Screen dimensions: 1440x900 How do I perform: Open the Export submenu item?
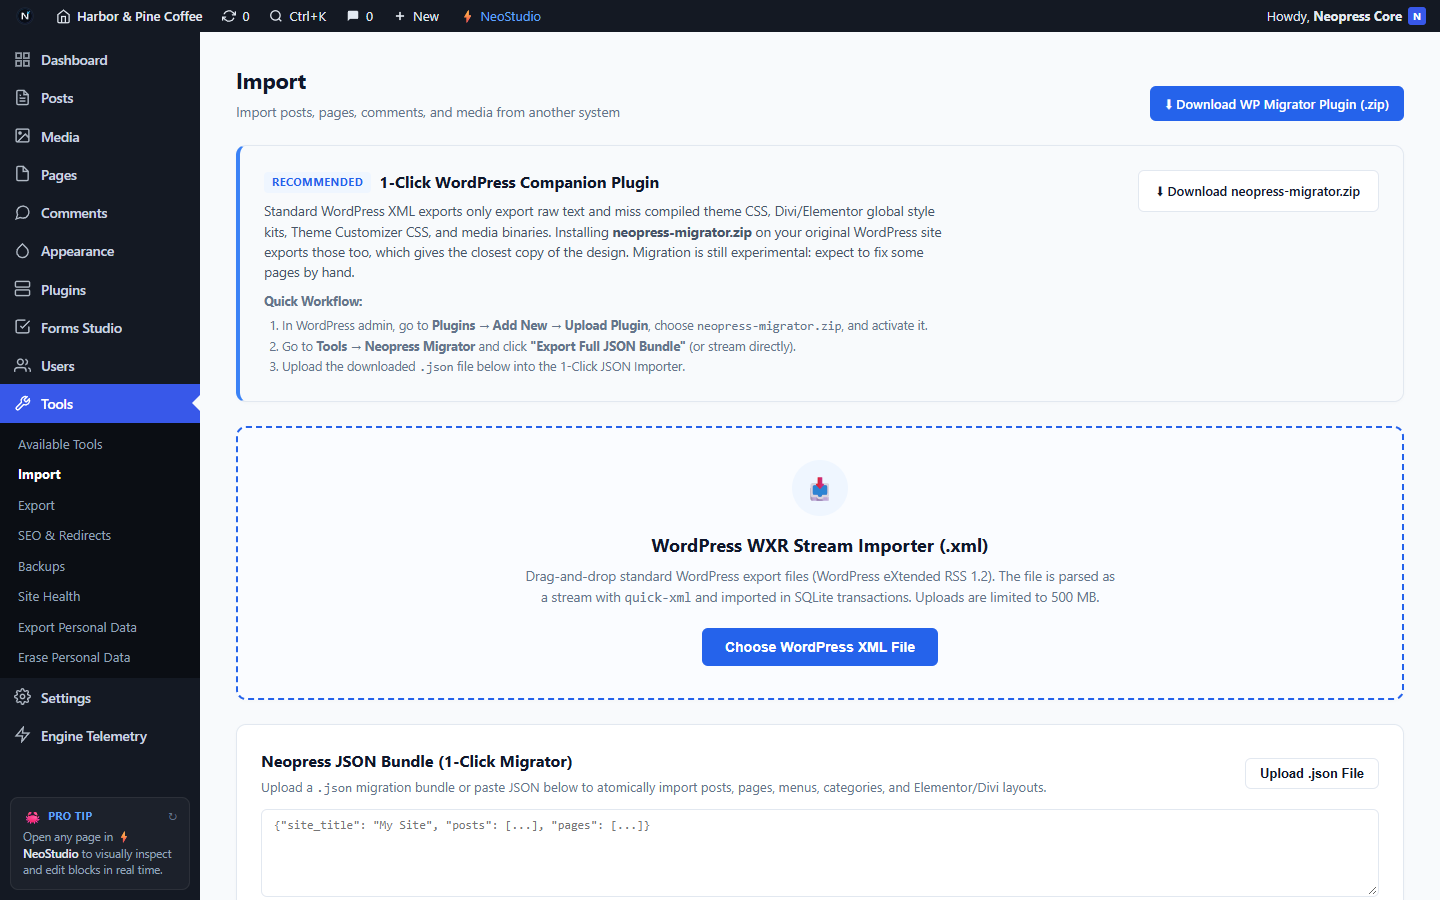coord(36,505)
